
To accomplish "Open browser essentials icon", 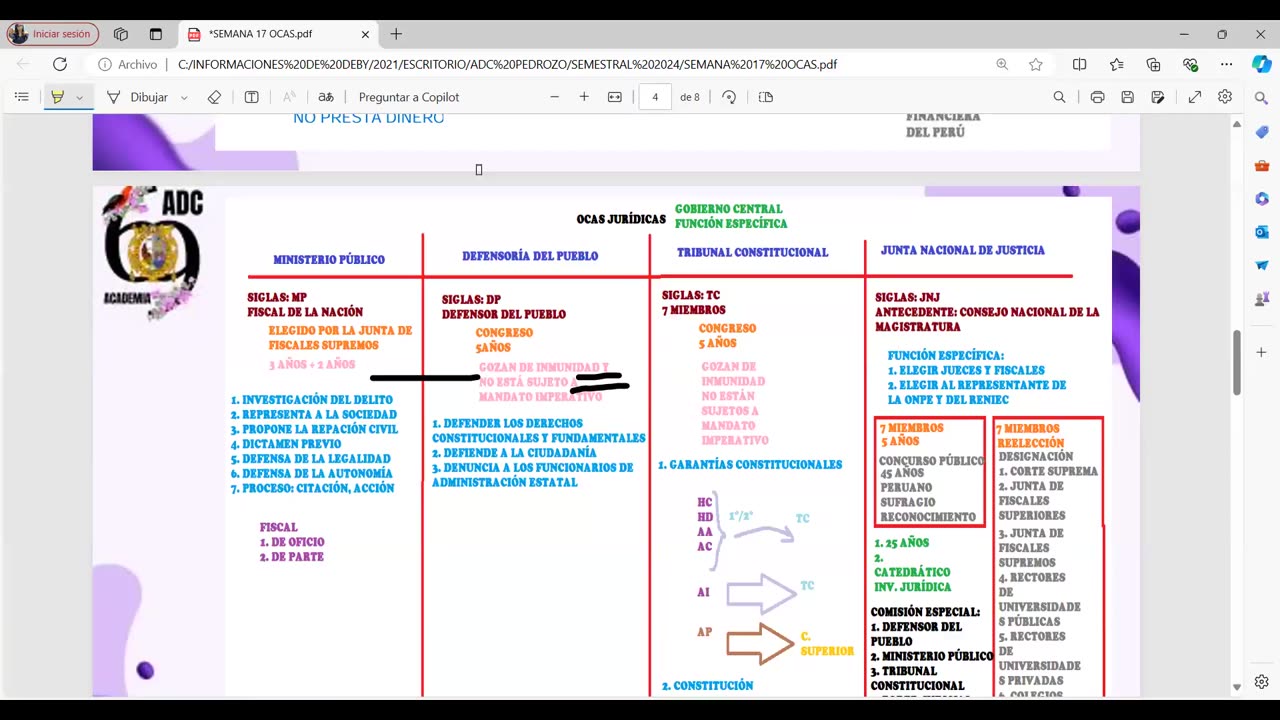I will pos(1190,64).
